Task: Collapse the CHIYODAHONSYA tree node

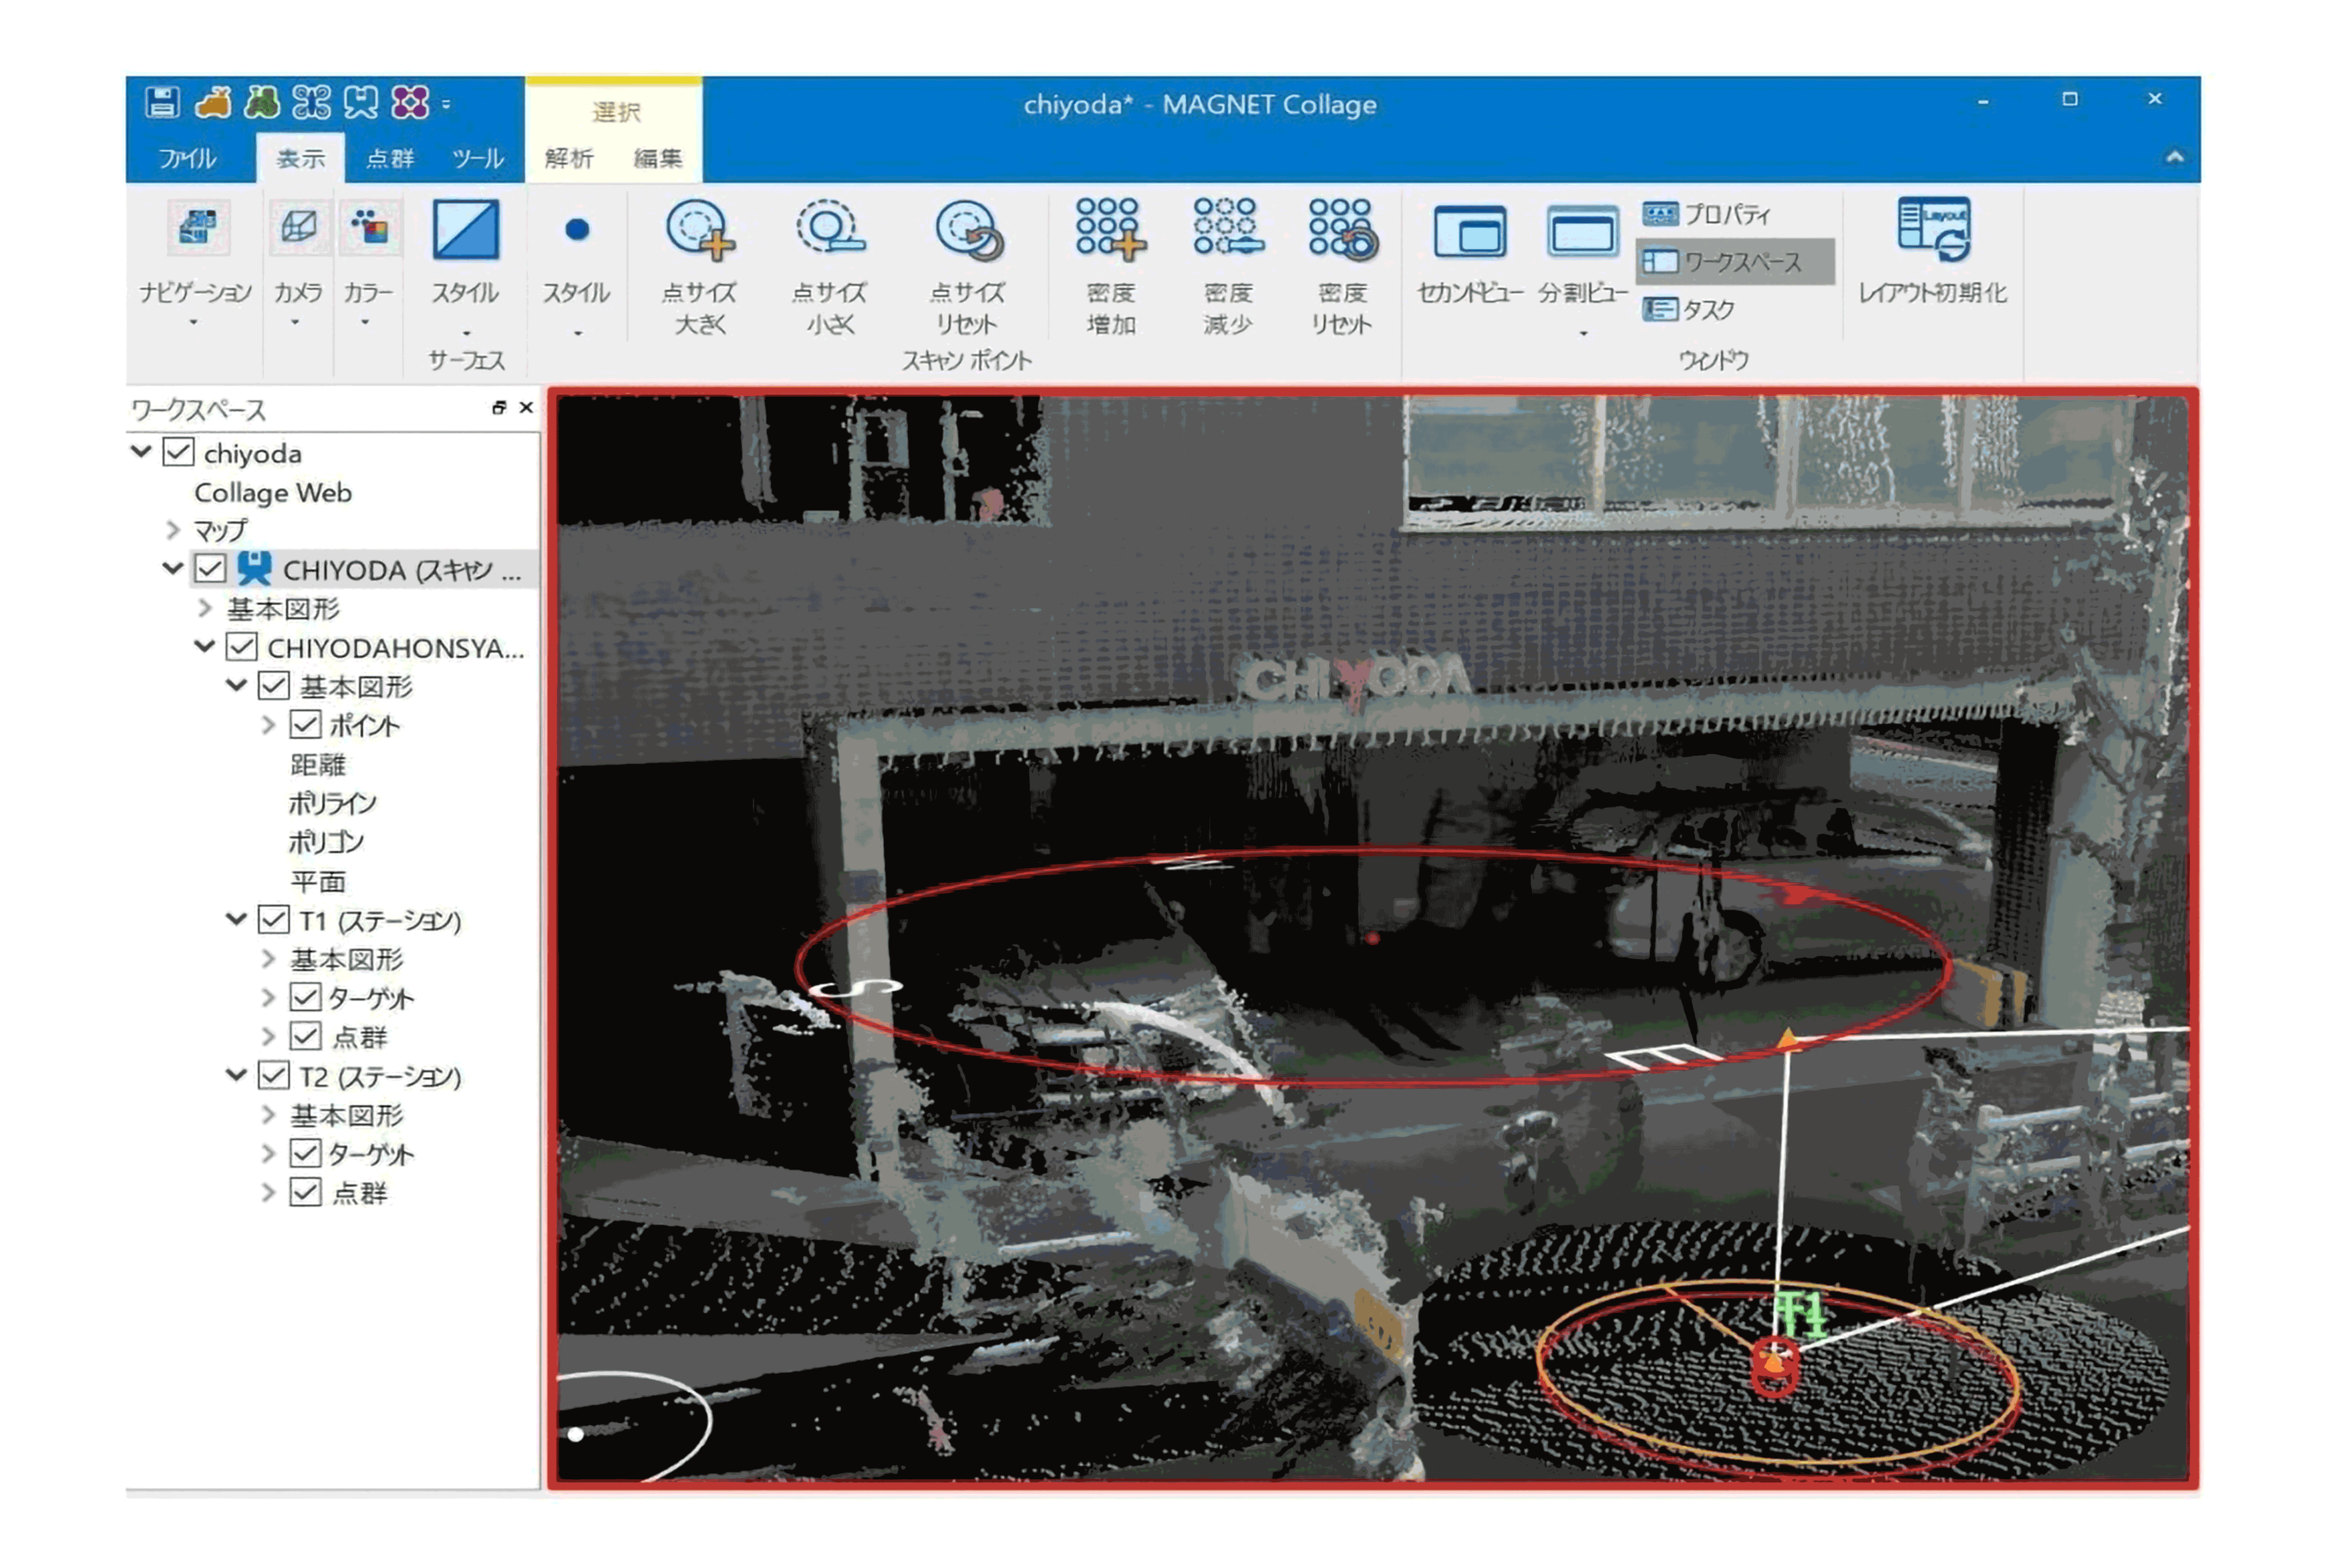Action: point(205,647)
